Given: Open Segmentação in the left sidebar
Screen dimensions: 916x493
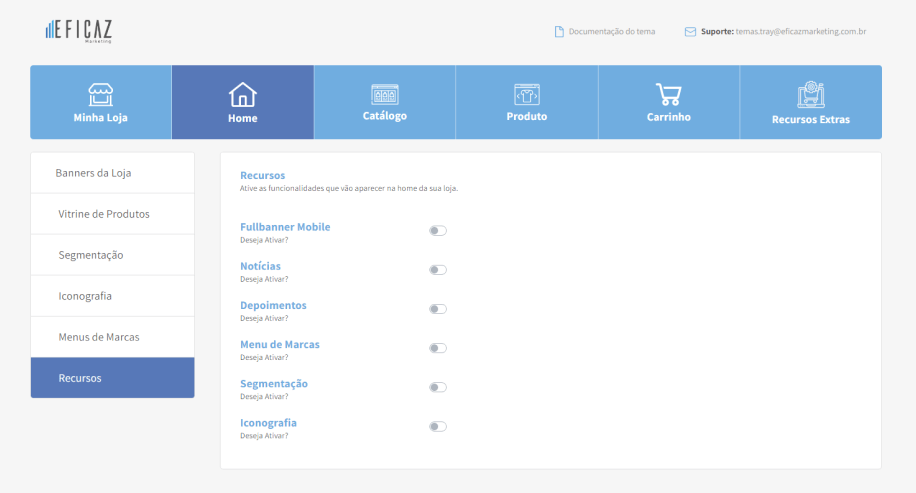Looking at the screenshot, I should 112,255.
